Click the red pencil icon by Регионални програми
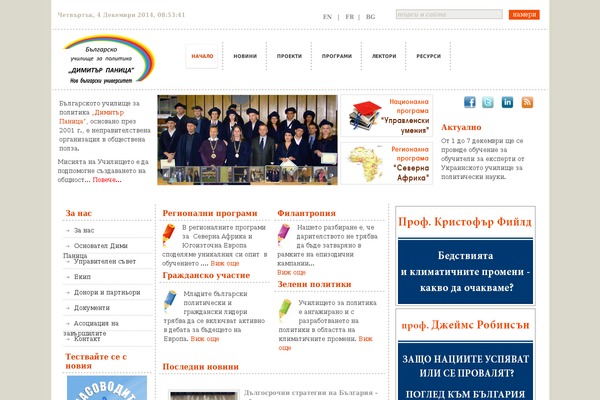Screen dimensions: 600x400 pyautogui.click(x=168, y=234)
